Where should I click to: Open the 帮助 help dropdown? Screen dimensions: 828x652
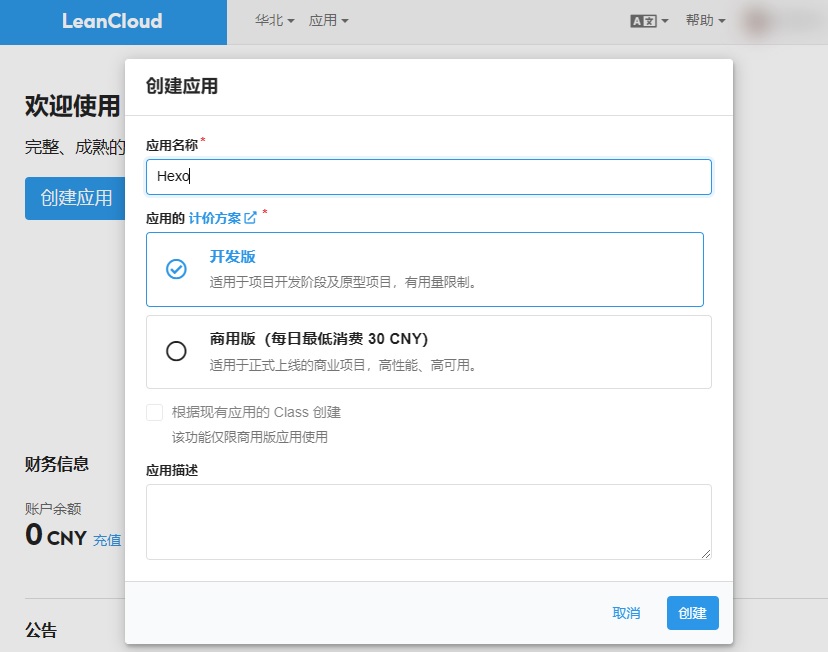pos(705,21)
